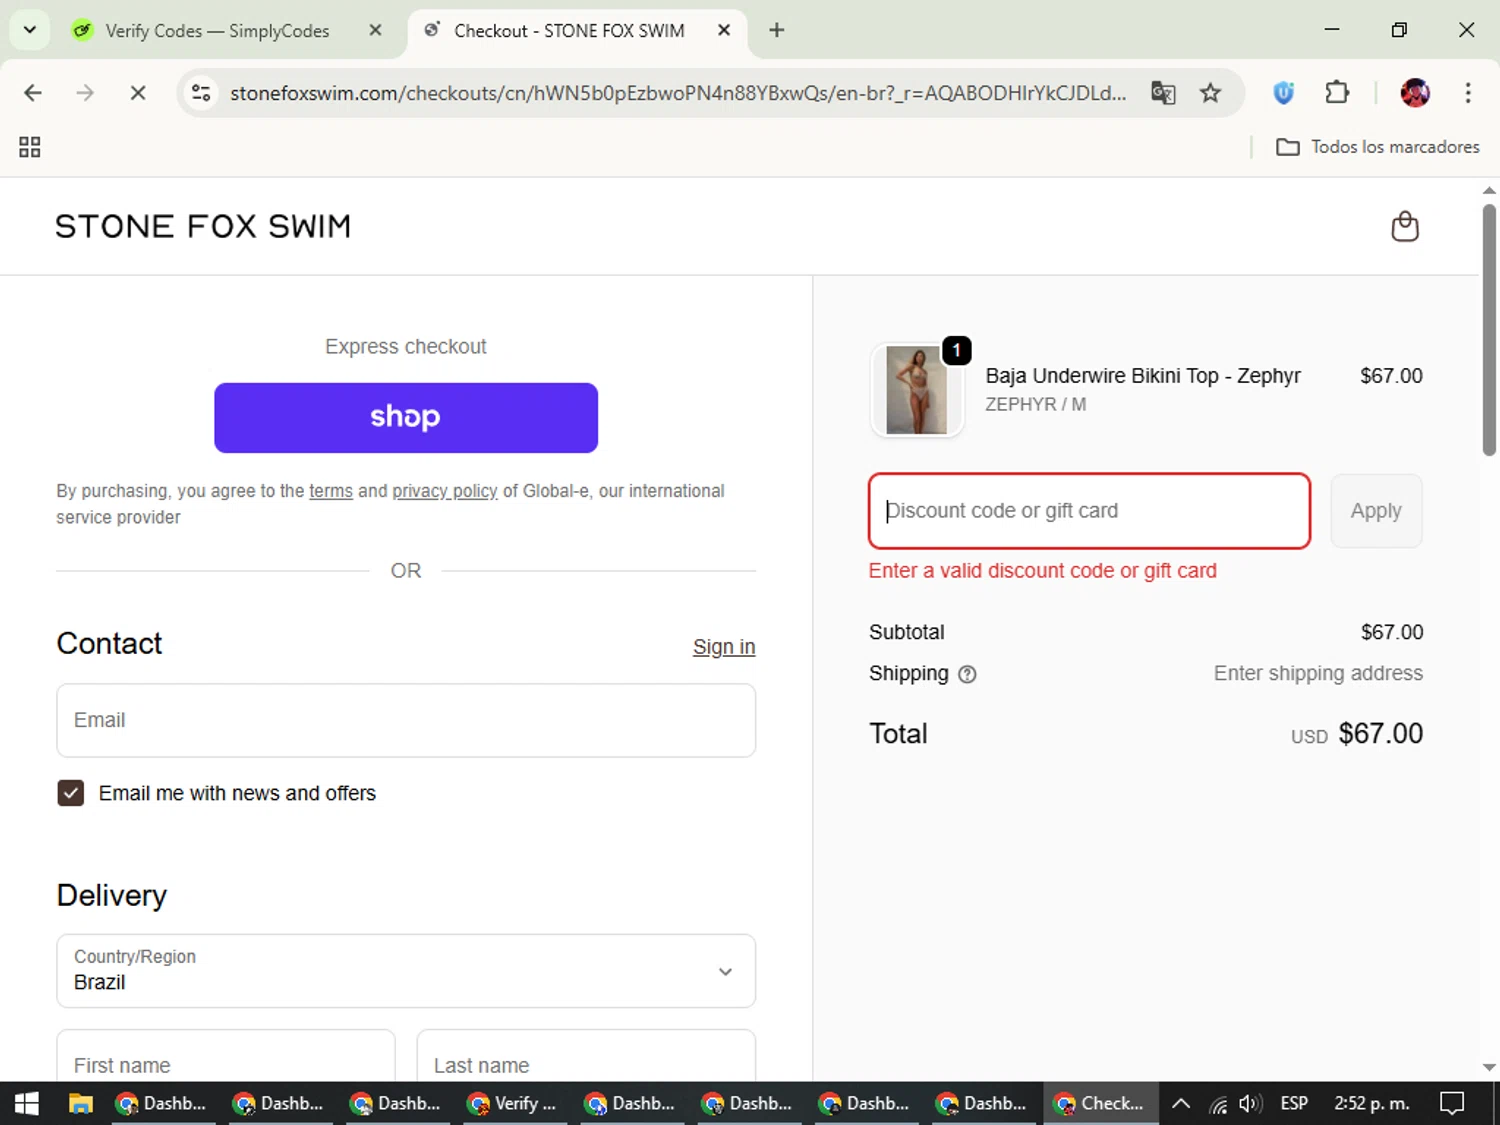Open the privacy policy link

[x=445, y=491]
